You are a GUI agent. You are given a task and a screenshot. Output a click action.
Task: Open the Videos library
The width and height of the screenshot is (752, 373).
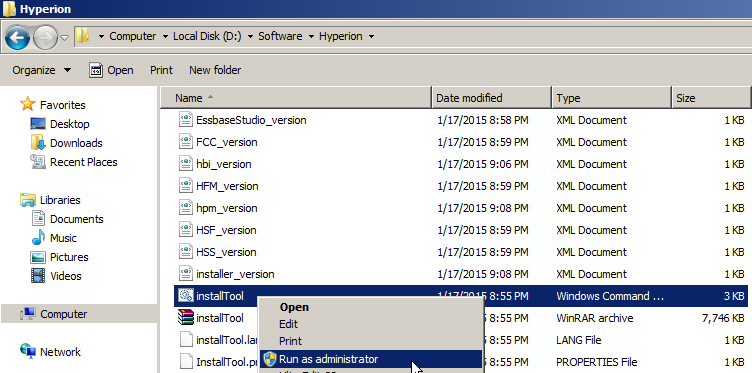coord(65,276)
